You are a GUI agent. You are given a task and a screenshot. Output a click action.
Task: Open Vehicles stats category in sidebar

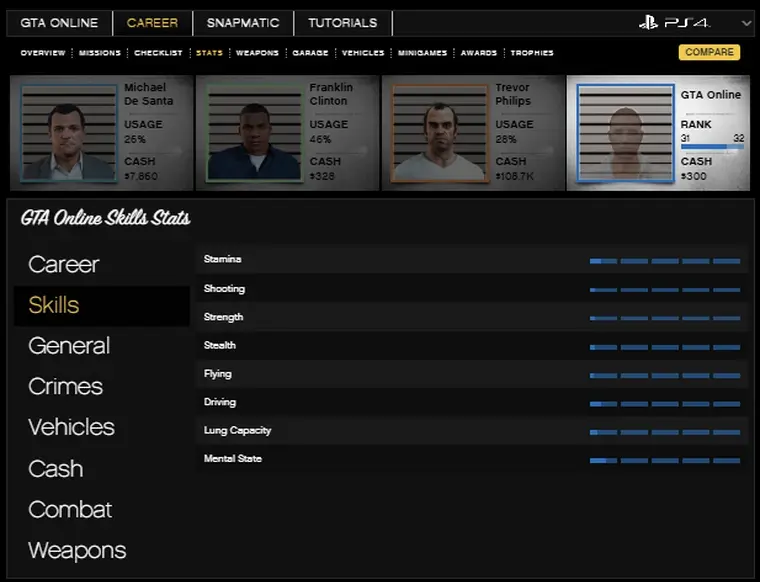[71, 427]
